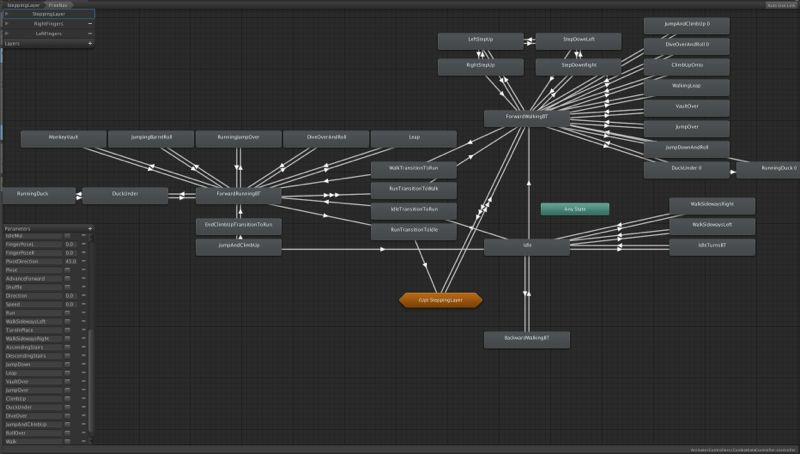Click the add layer plus icon
Screen dimensions: 800x454
(x=90, y=44)
